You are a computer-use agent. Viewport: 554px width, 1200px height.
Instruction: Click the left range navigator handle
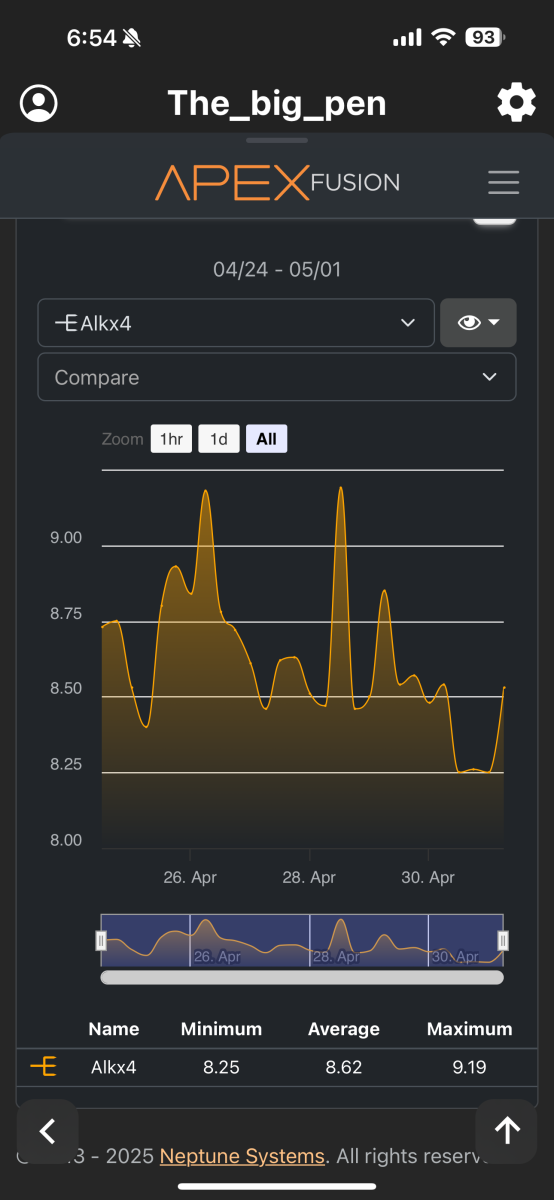click(x=101, y=940)
